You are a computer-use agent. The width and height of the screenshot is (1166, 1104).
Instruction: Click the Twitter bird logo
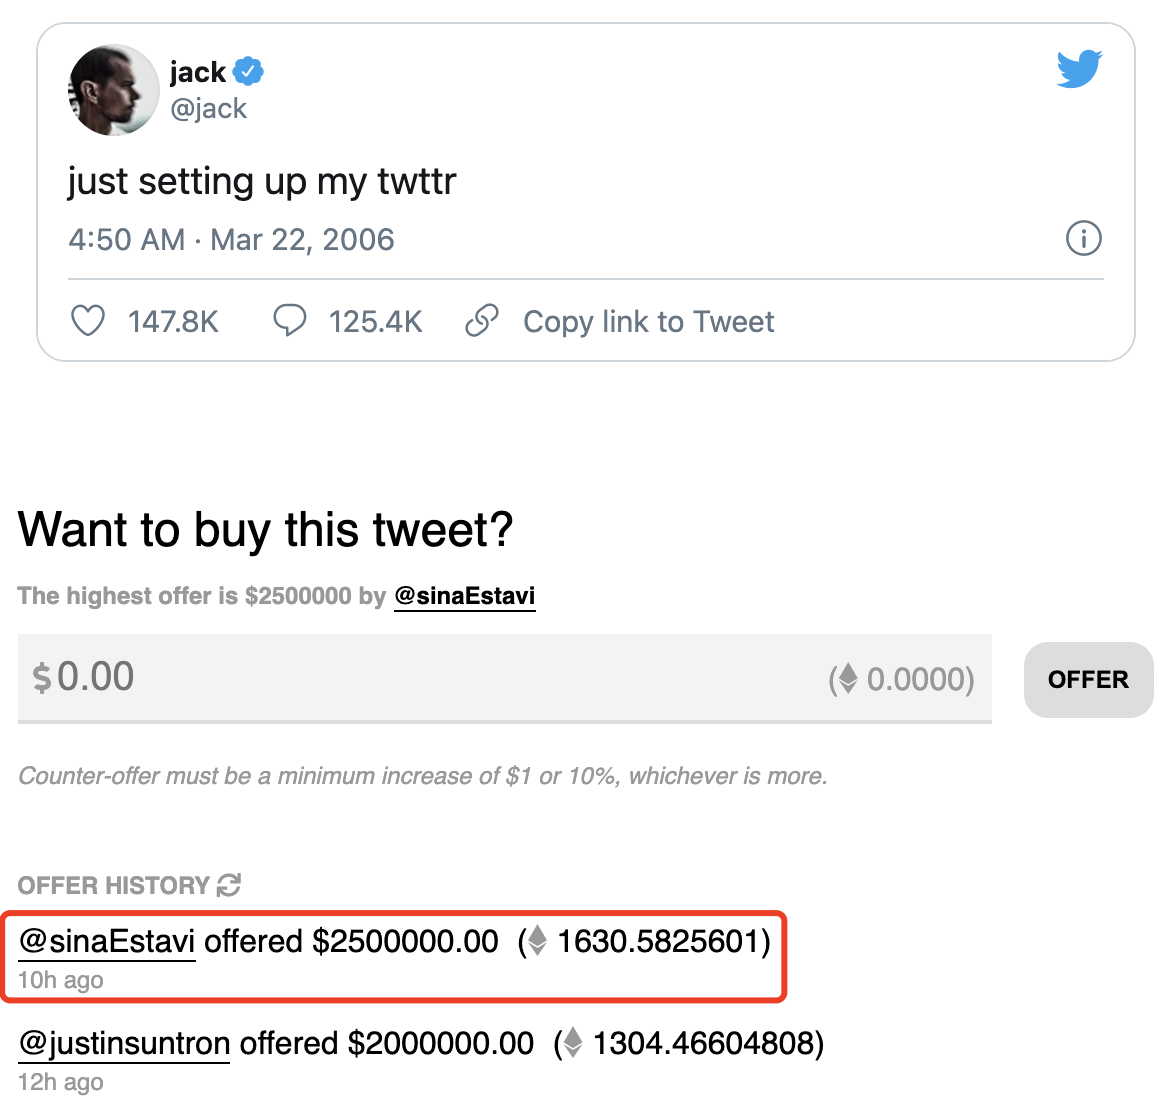(1078, 68)
